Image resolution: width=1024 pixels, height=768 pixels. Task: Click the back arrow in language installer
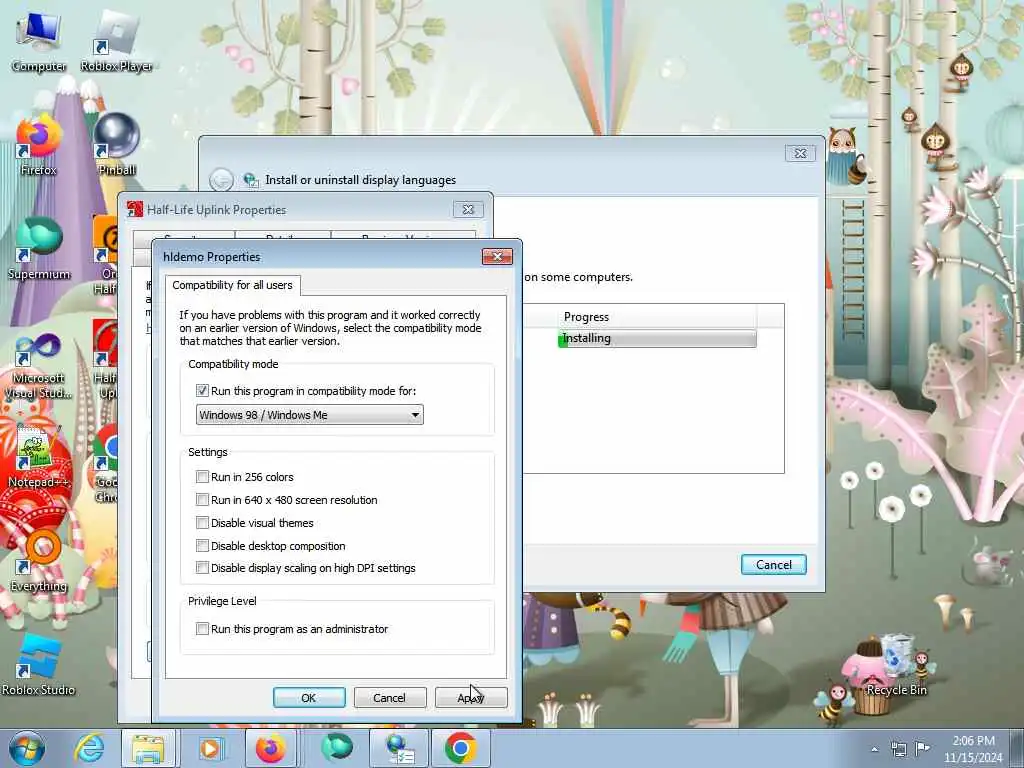[221, 180]
